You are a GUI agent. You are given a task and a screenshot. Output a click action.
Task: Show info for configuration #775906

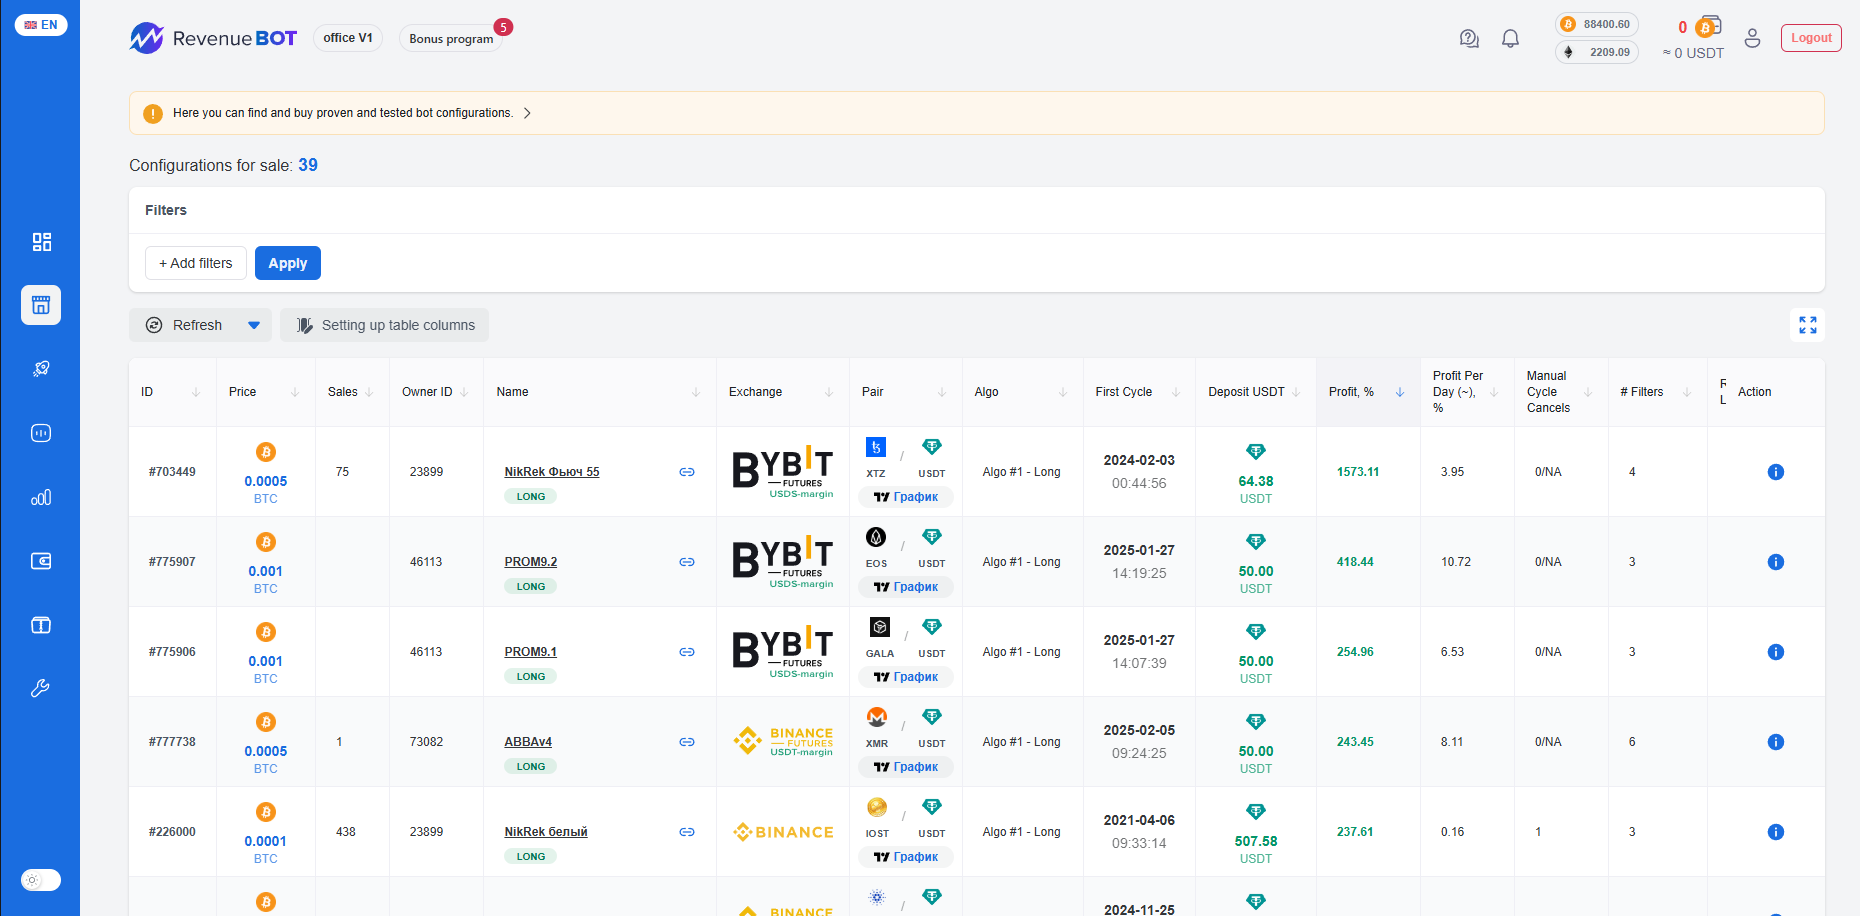1776,652
